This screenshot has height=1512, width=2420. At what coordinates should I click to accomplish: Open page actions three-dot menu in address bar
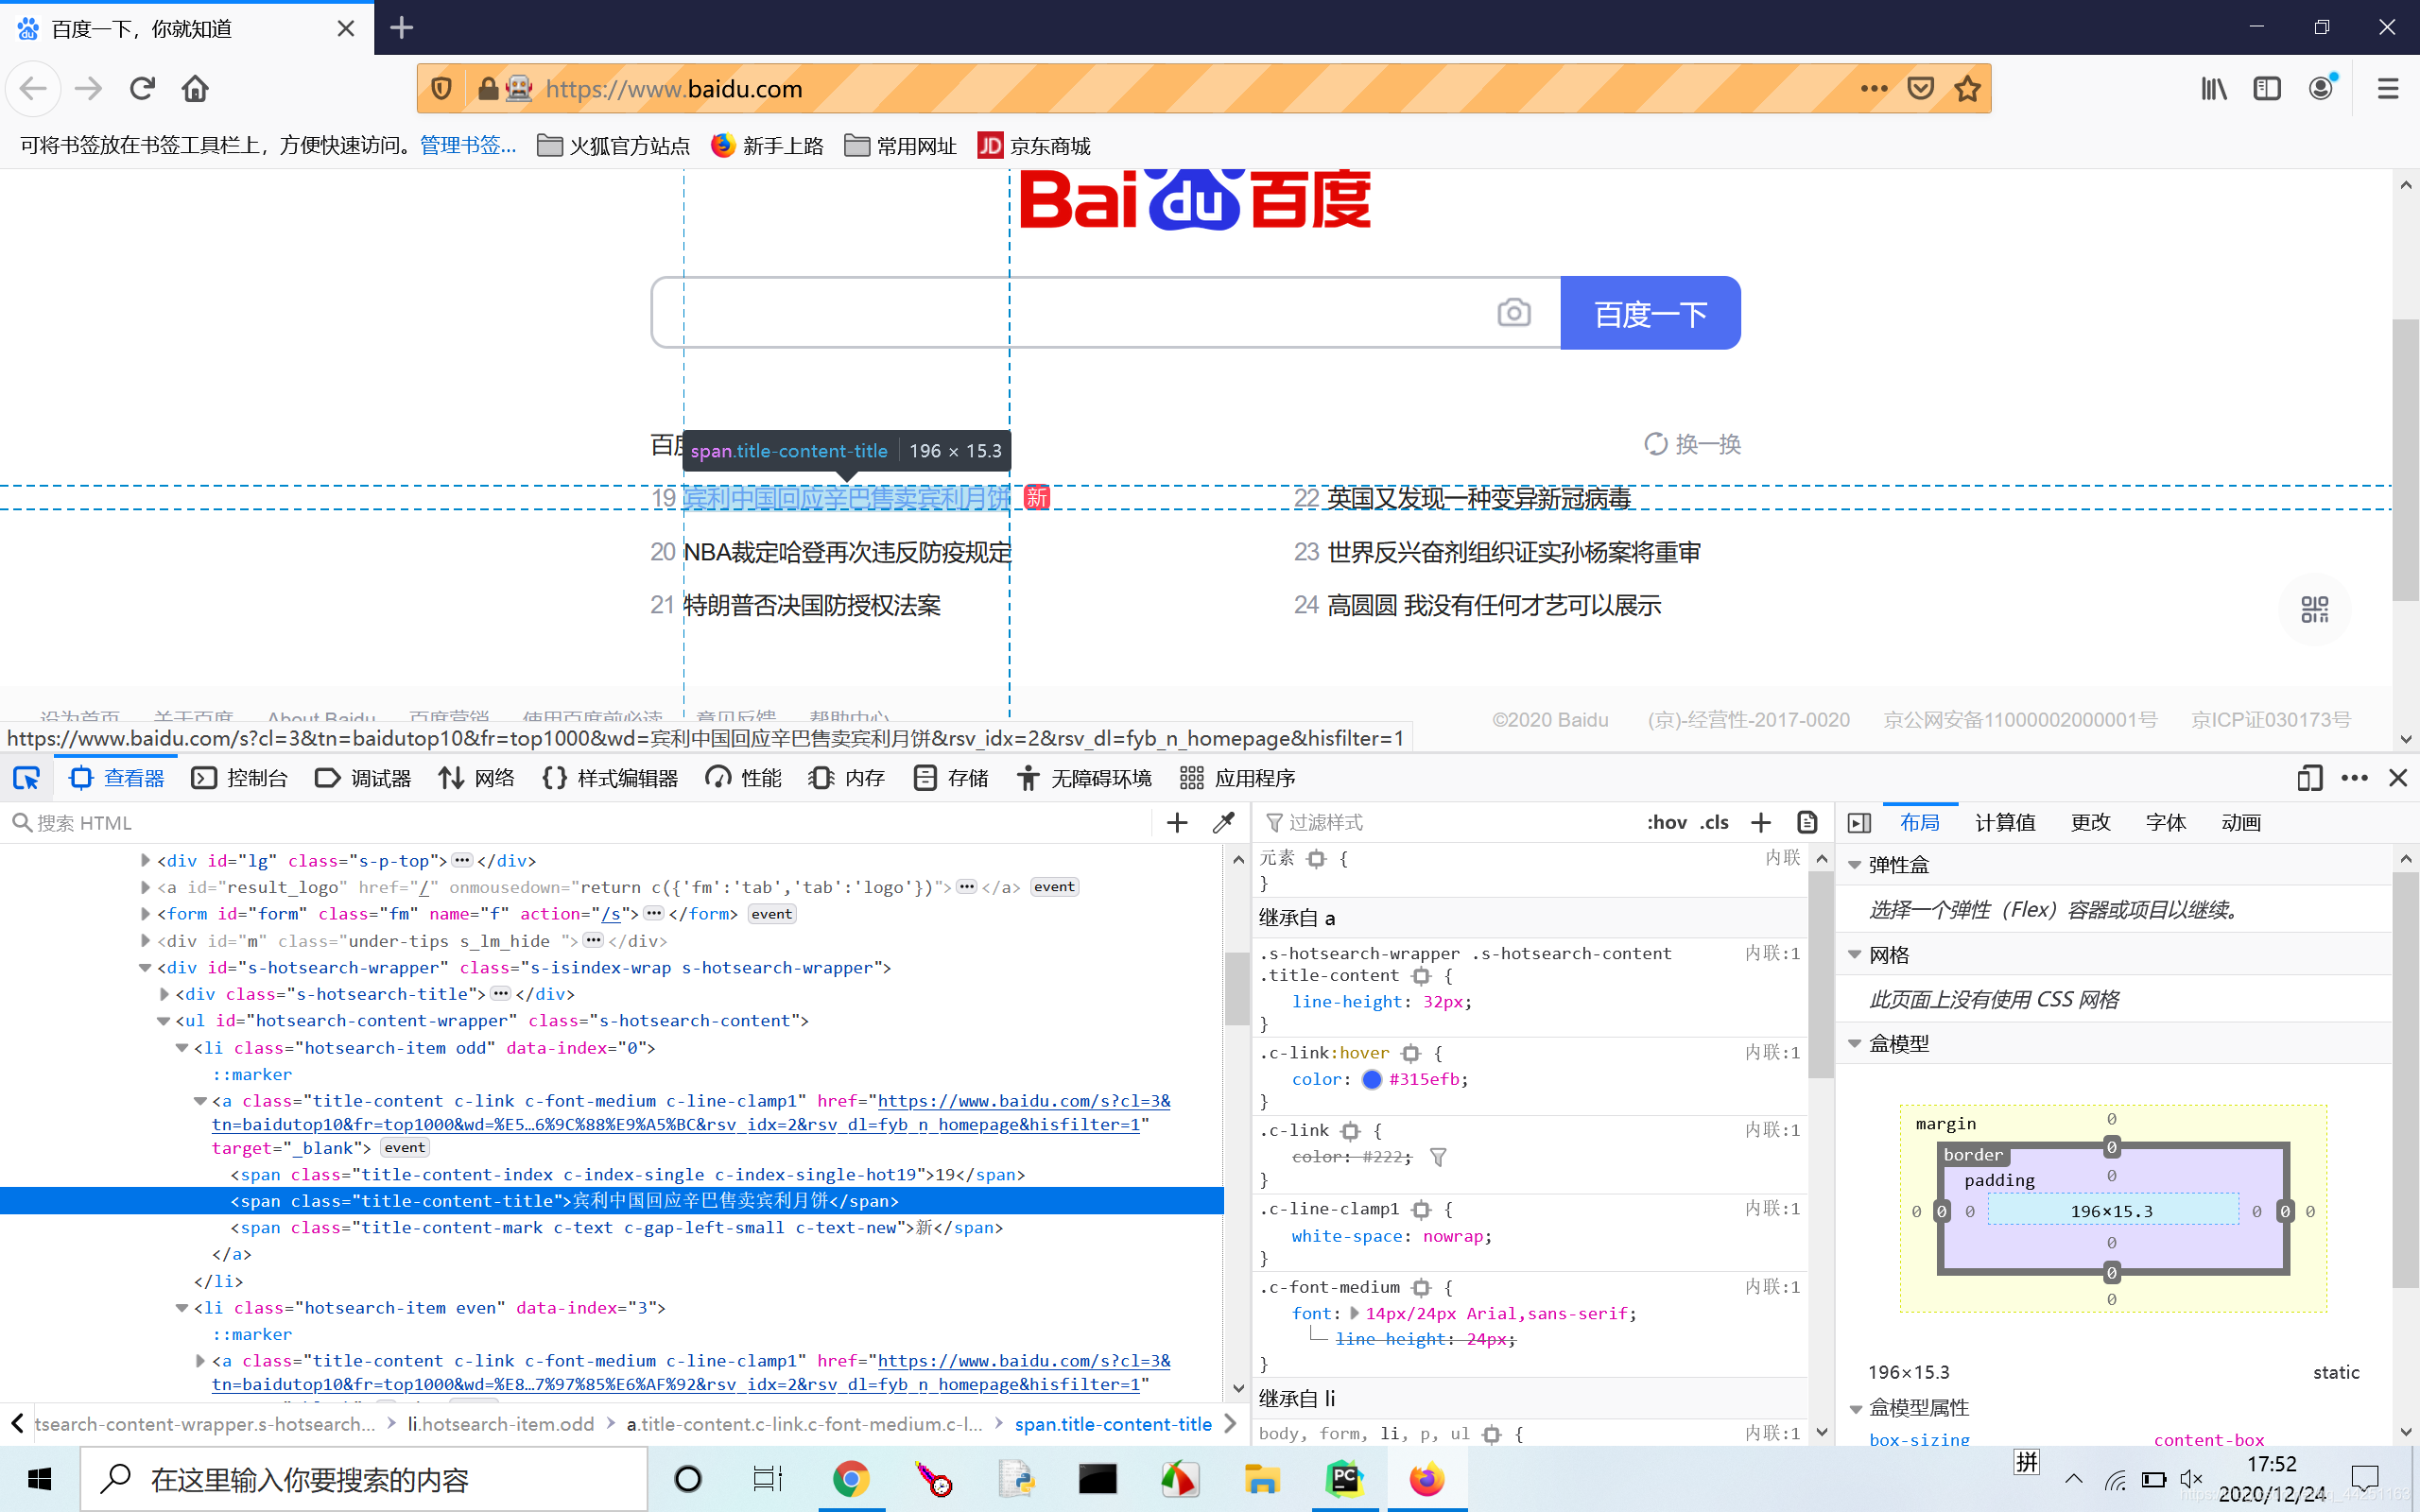click(1874, 89)
